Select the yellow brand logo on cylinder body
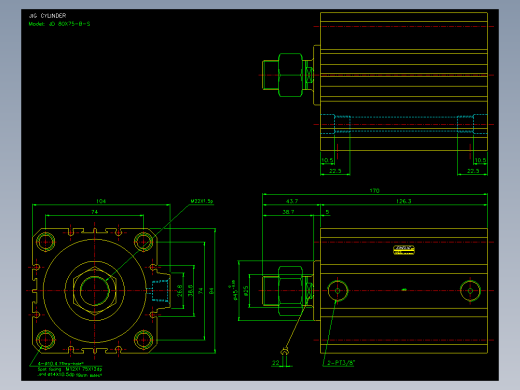This screenshot has width=520, height=390. 404,250
